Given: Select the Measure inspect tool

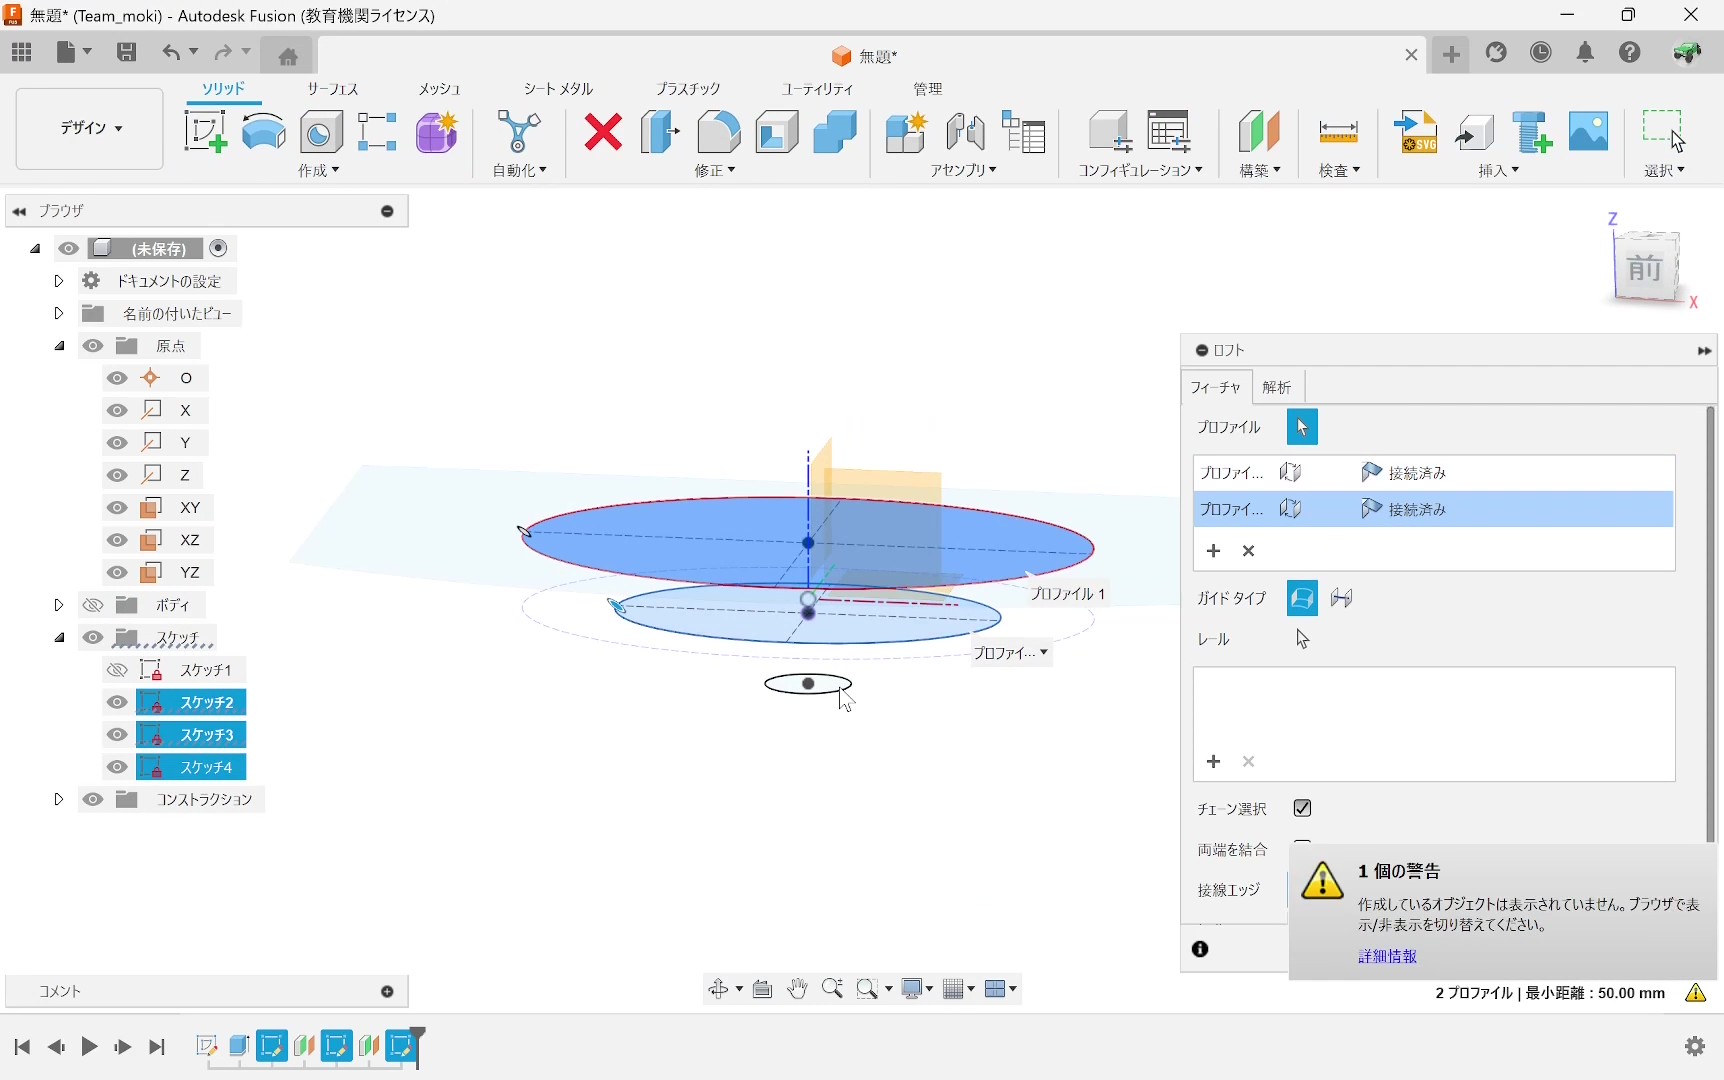Looking at the screenshot, I should 1339,132.
